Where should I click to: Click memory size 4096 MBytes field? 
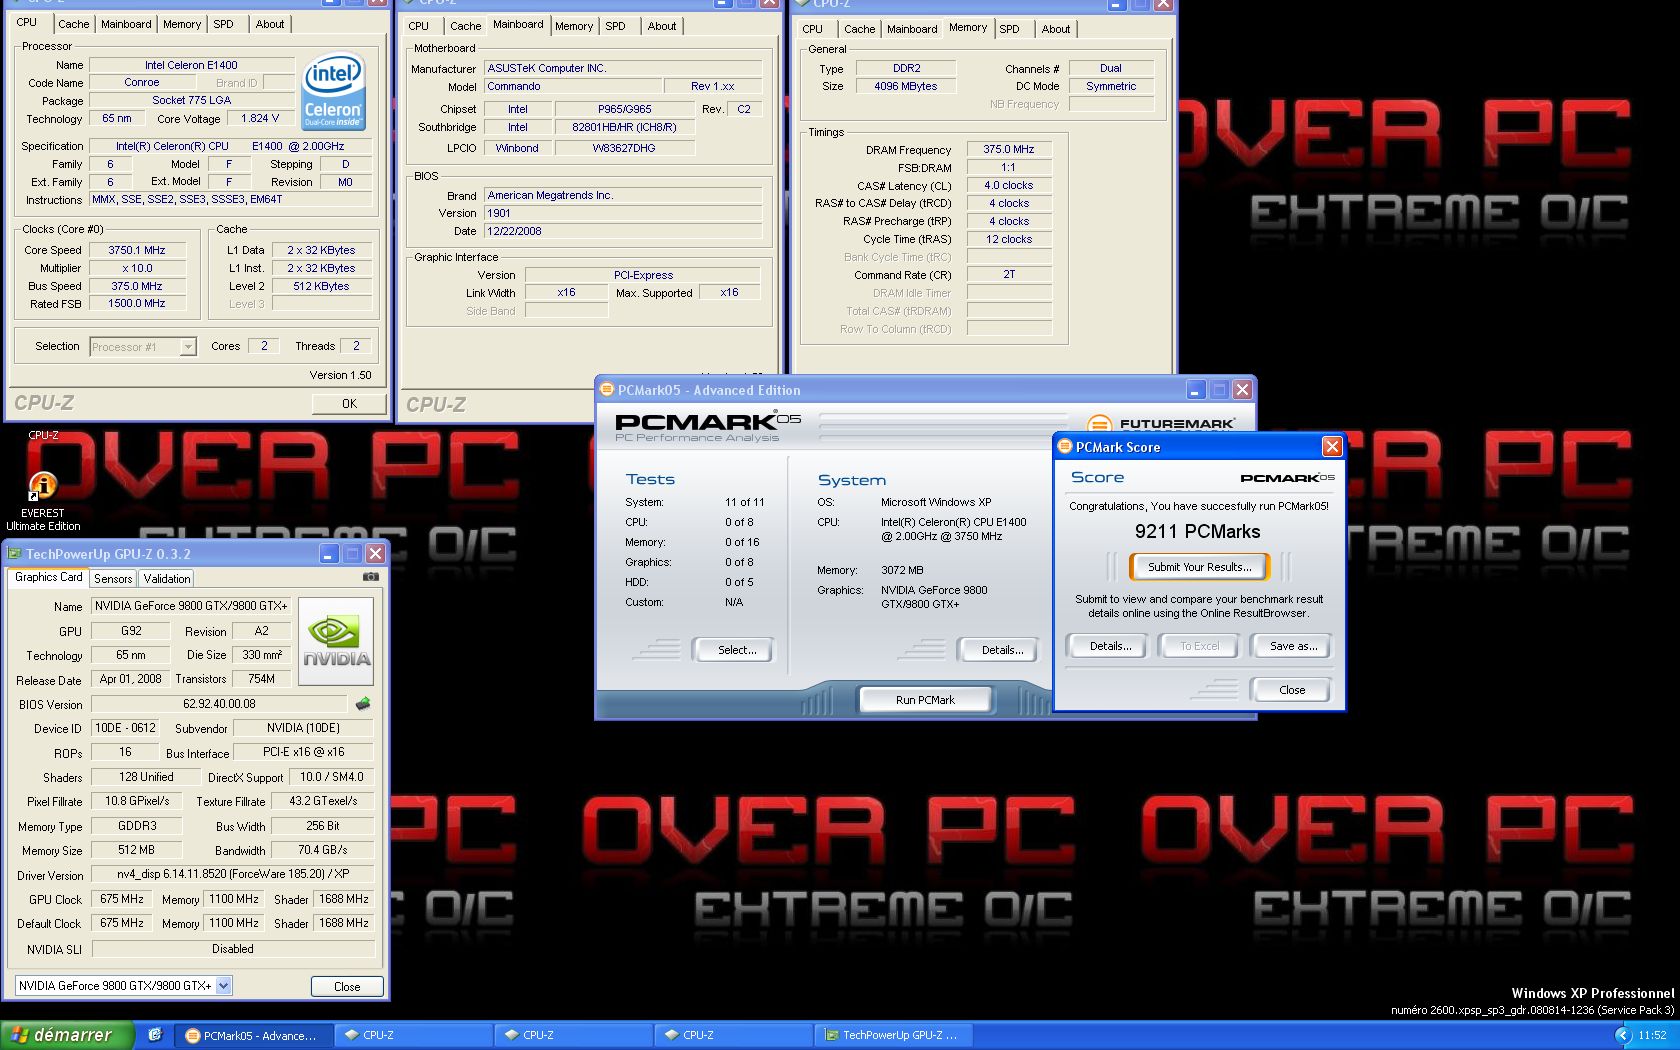pos(906,86)
